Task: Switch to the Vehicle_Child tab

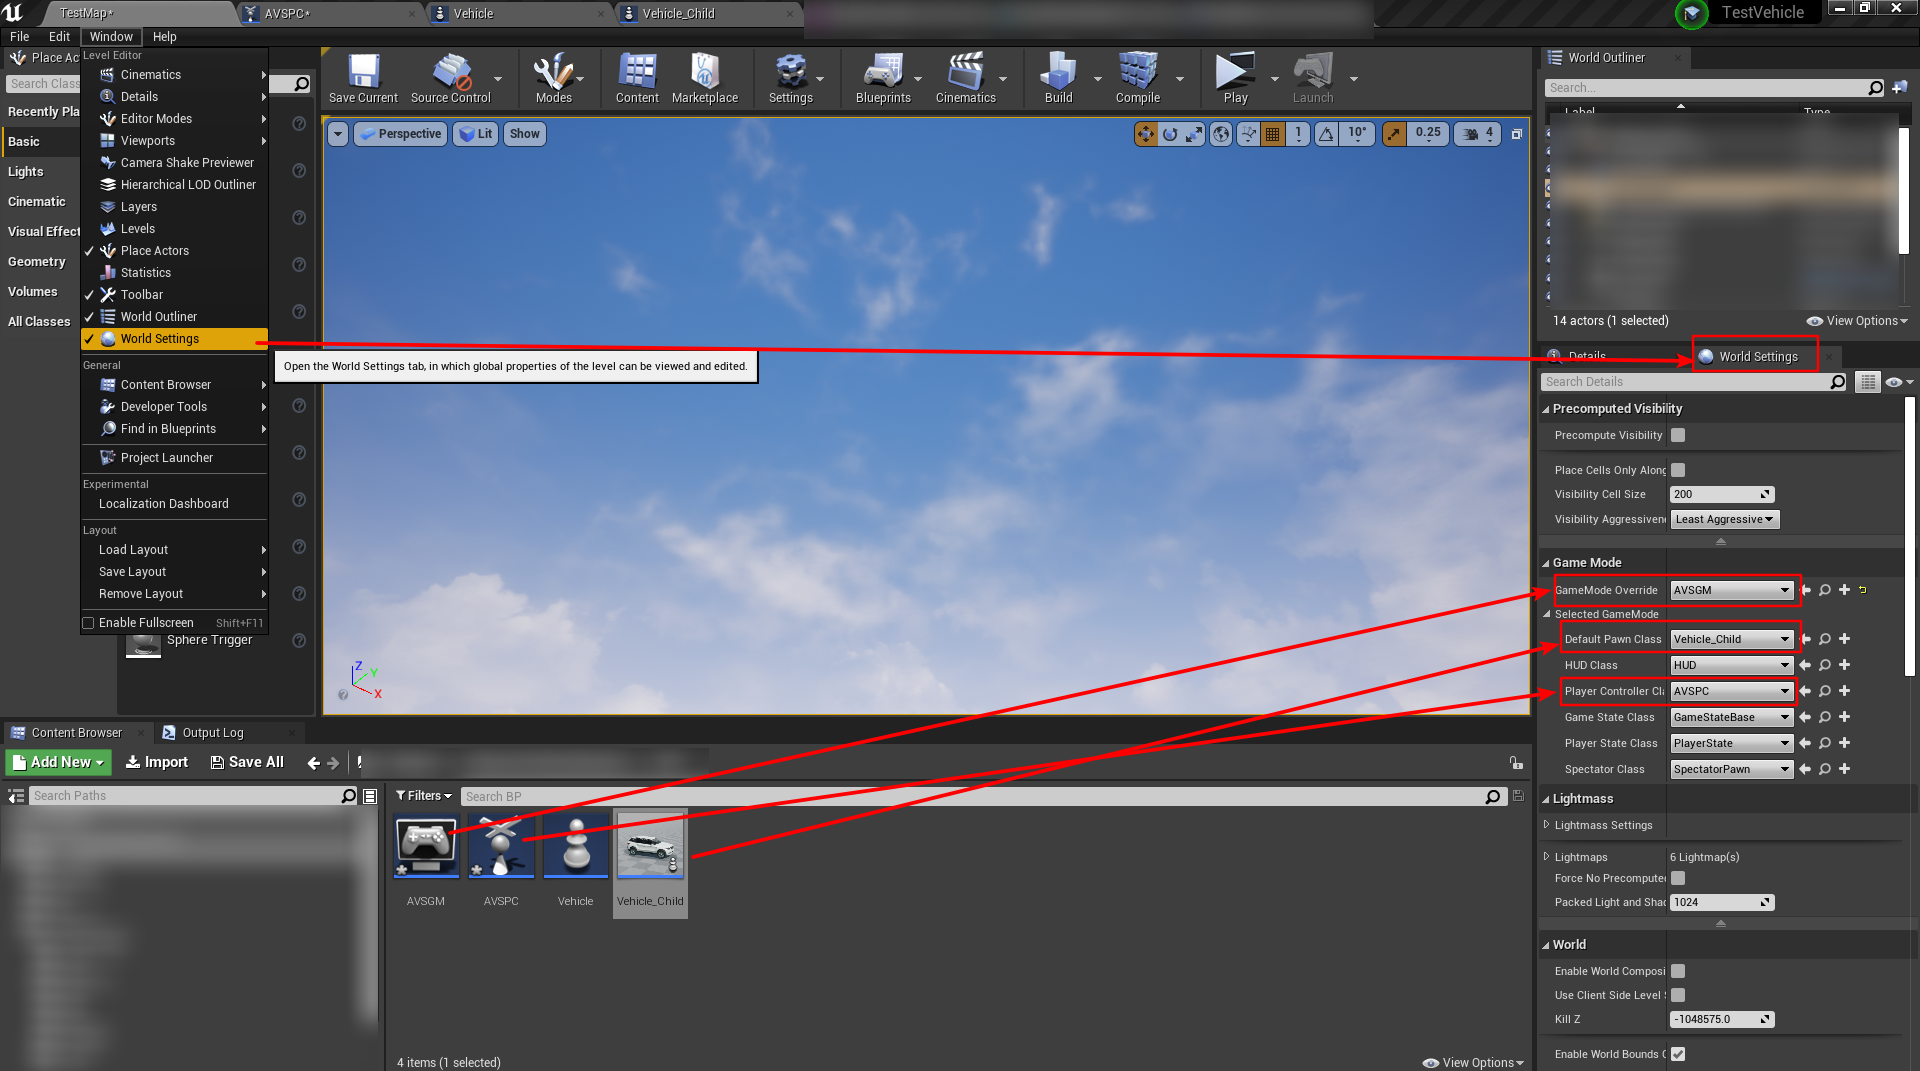Action: 678,14
